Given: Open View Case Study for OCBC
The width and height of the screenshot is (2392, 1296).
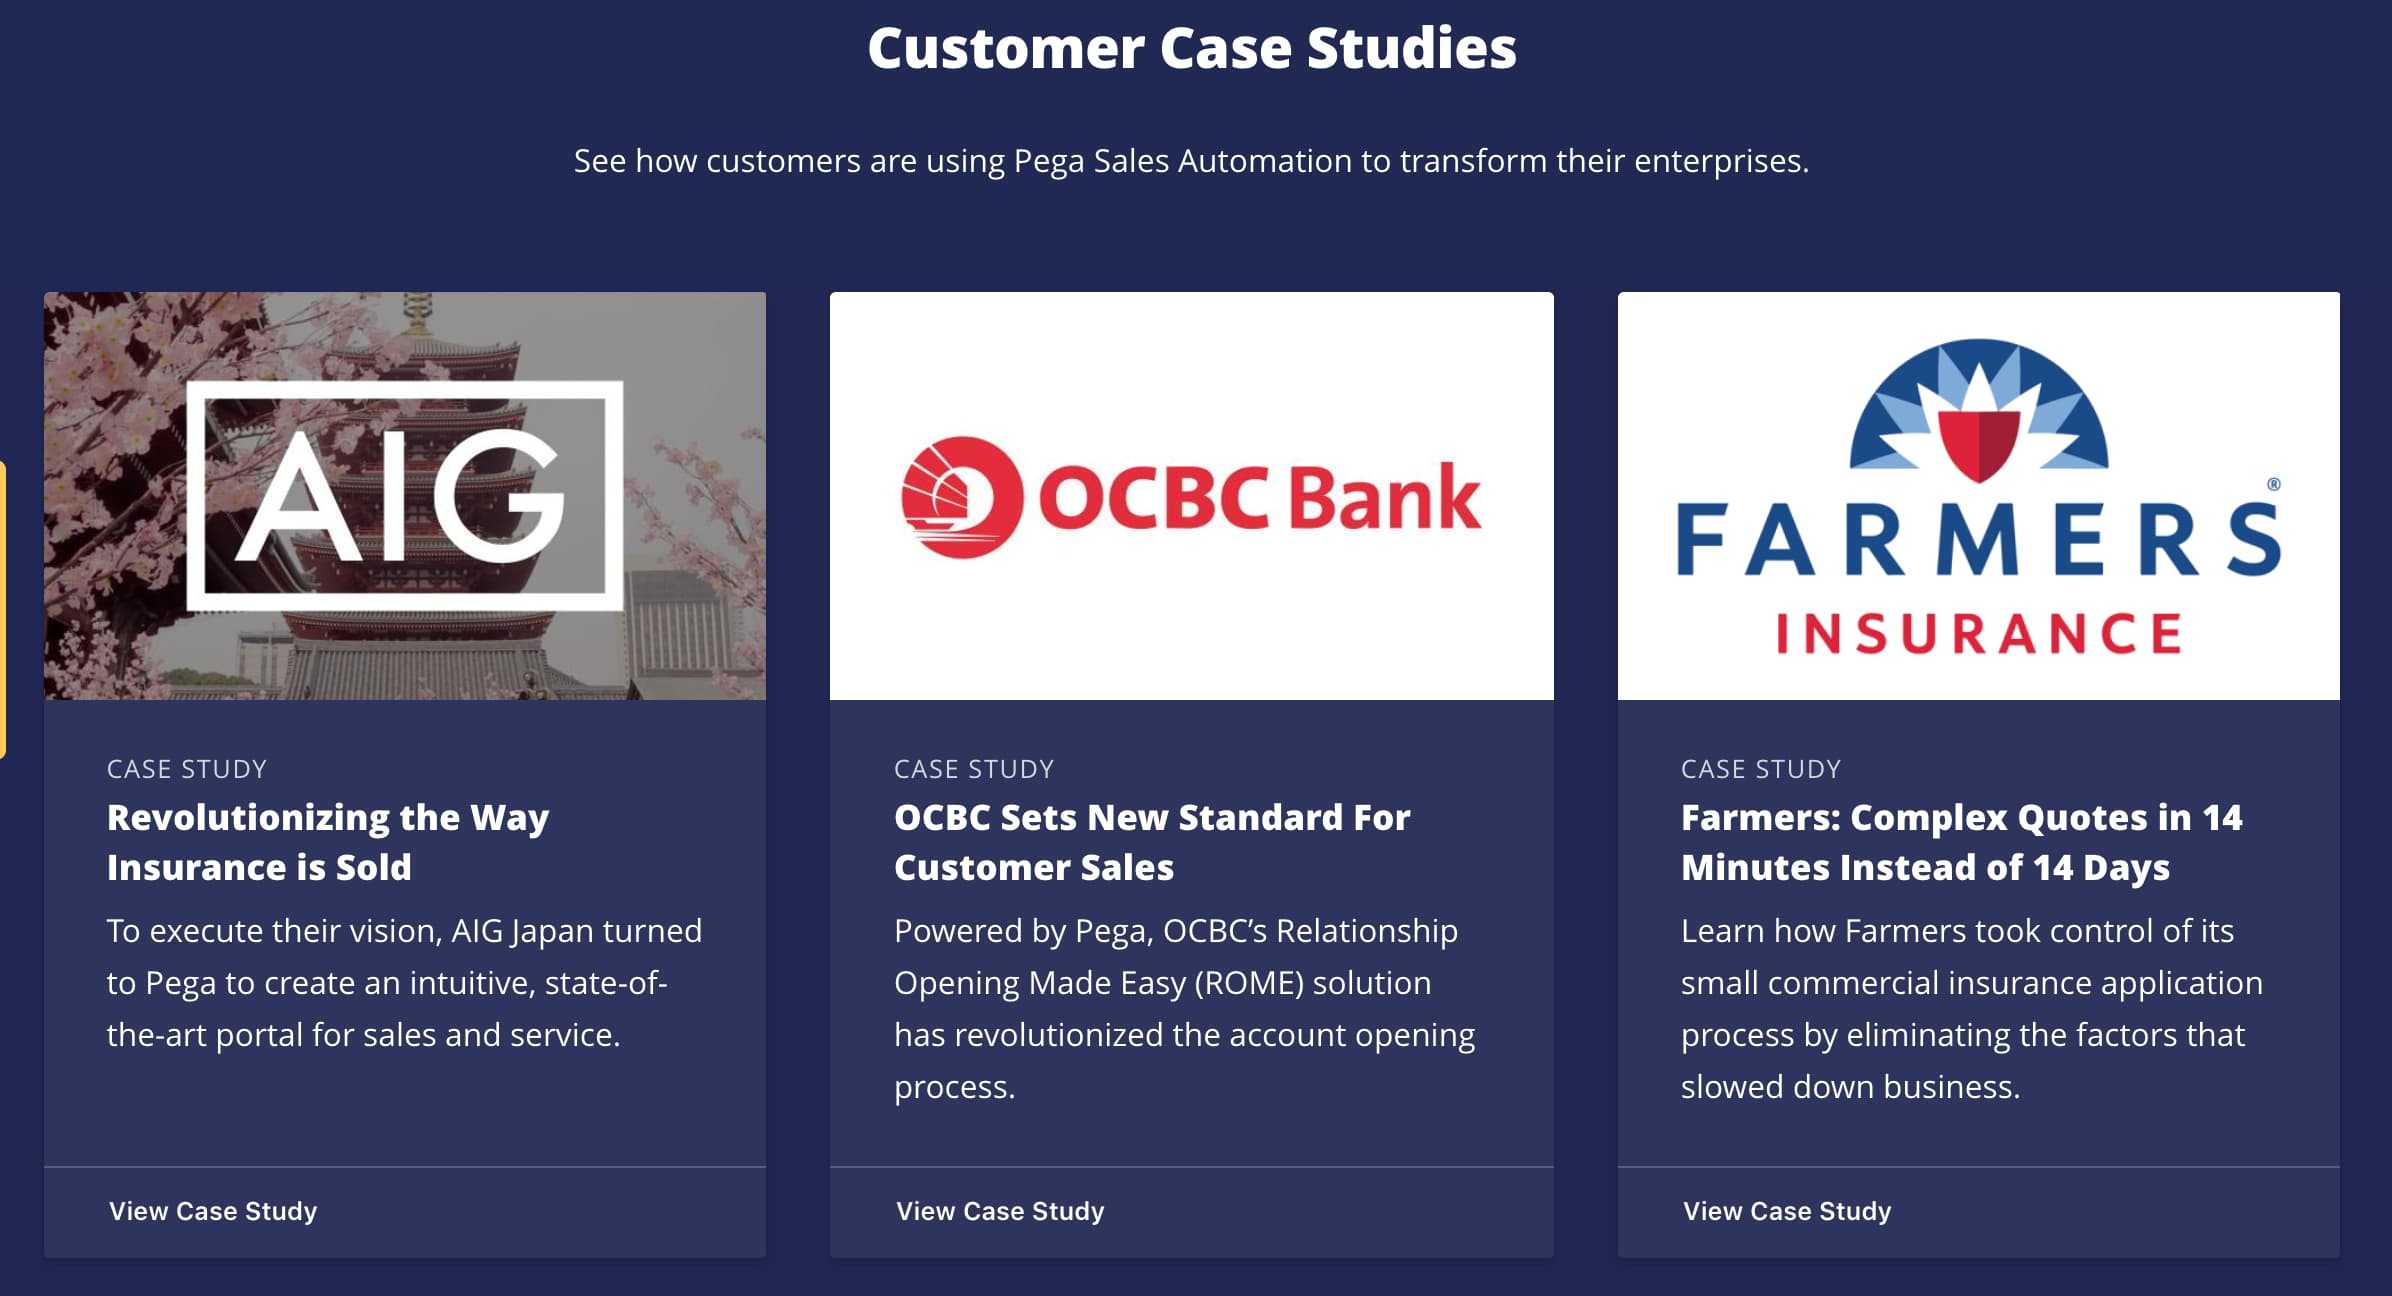Looking at the screenshot, I should click(x=1000, y=1211).
